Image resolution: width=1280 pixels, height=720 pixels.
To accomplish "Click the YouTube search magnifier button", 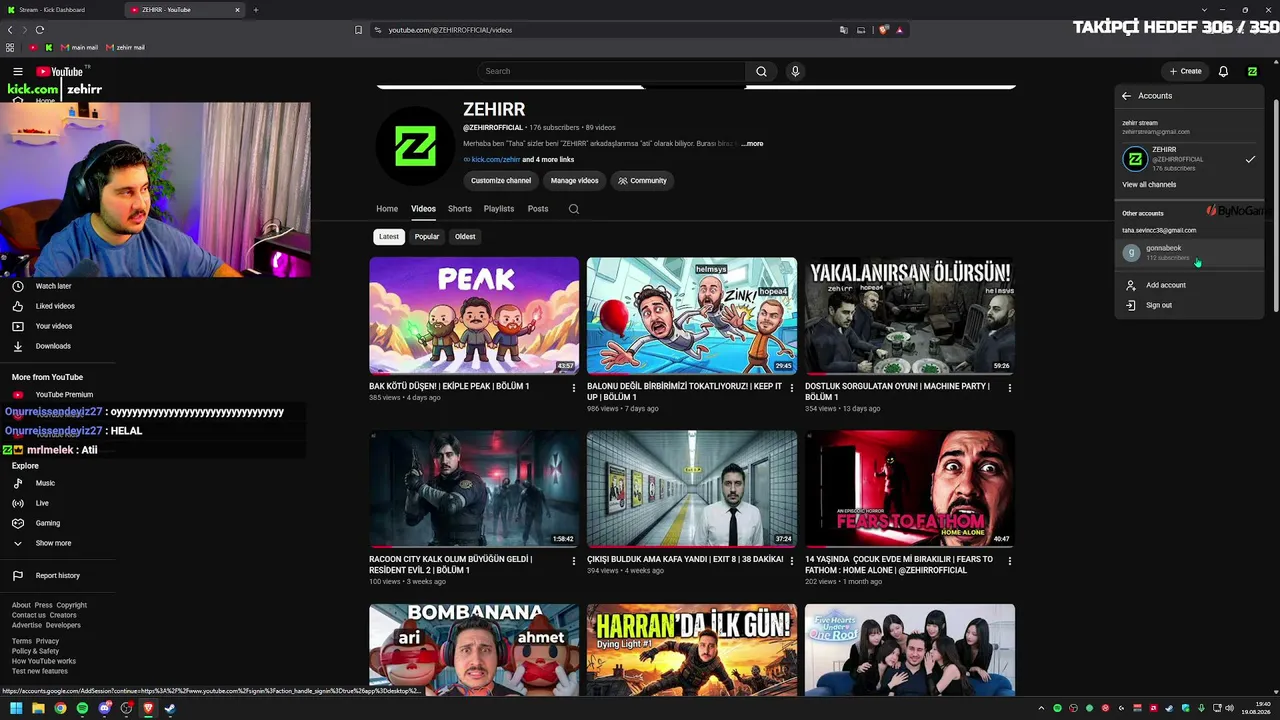I will pos(761,71).
